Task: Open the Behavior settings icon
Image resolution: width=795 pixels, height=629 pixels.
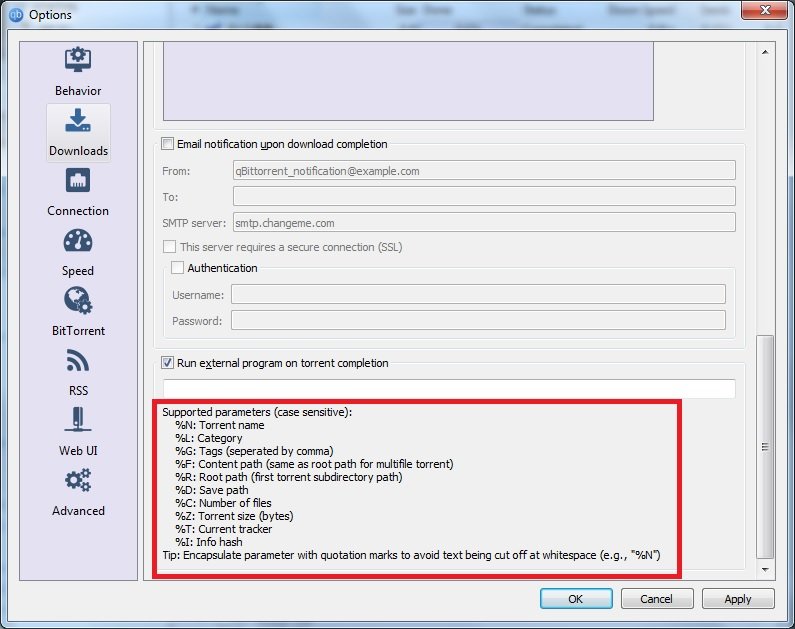Action: click(78, 61)
